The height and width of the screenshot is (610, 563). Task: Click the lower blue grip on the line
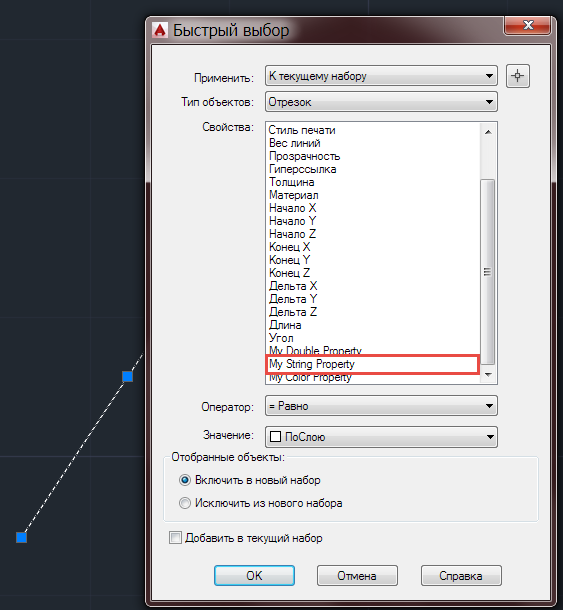[x=21, y=538]
